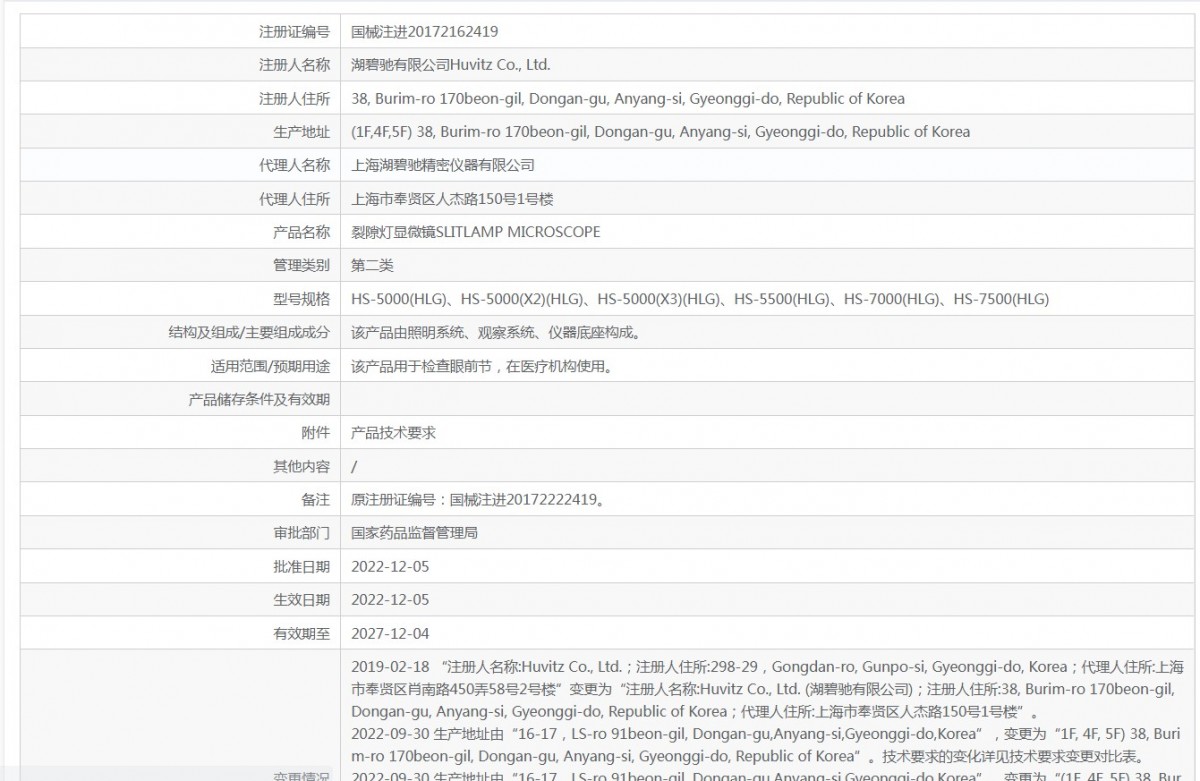The image size is (1200, 781).
Task: Select registrant name 湖碧驰有限公司Huvitz Co., Ltd.
Action: tap(451, 65)
